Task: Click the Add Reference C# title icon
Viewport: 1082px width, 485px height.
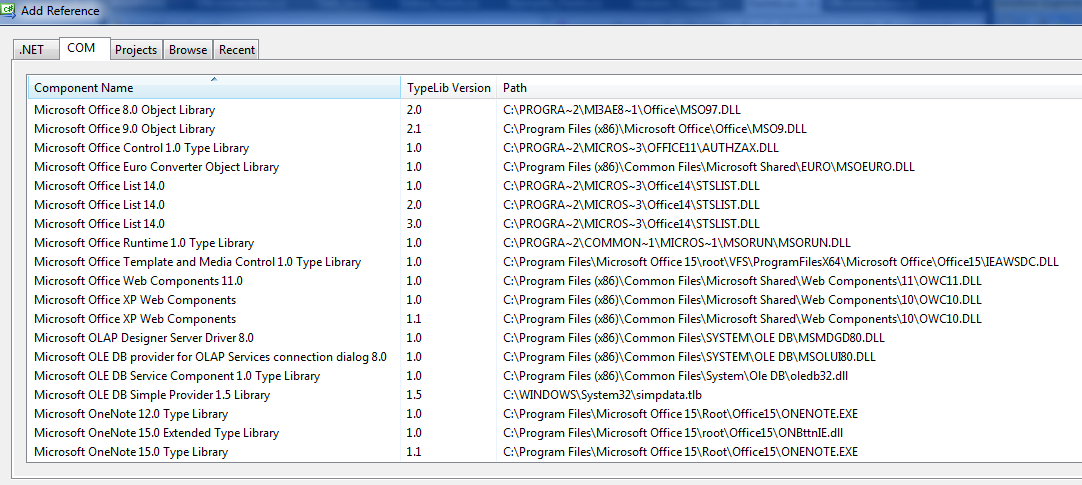Action: tap(8, 10)
